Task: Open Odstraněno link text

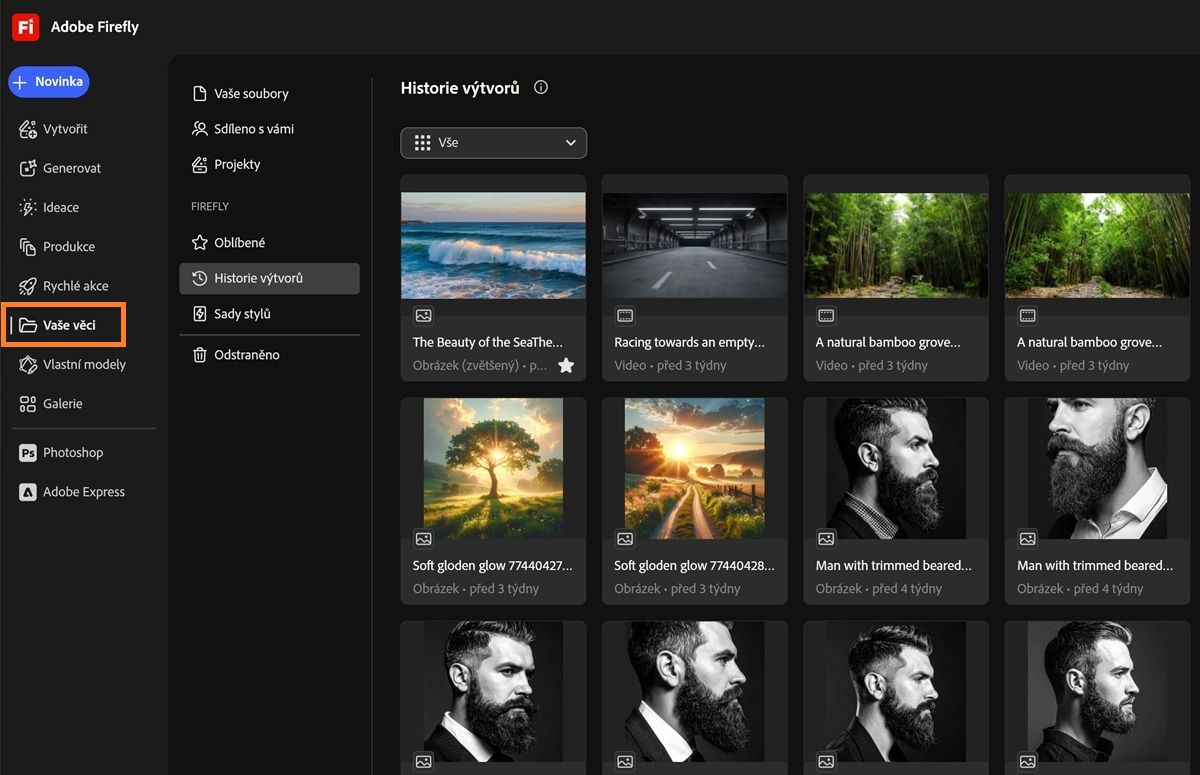Action: pyautogui.click(x=247, y=354)
